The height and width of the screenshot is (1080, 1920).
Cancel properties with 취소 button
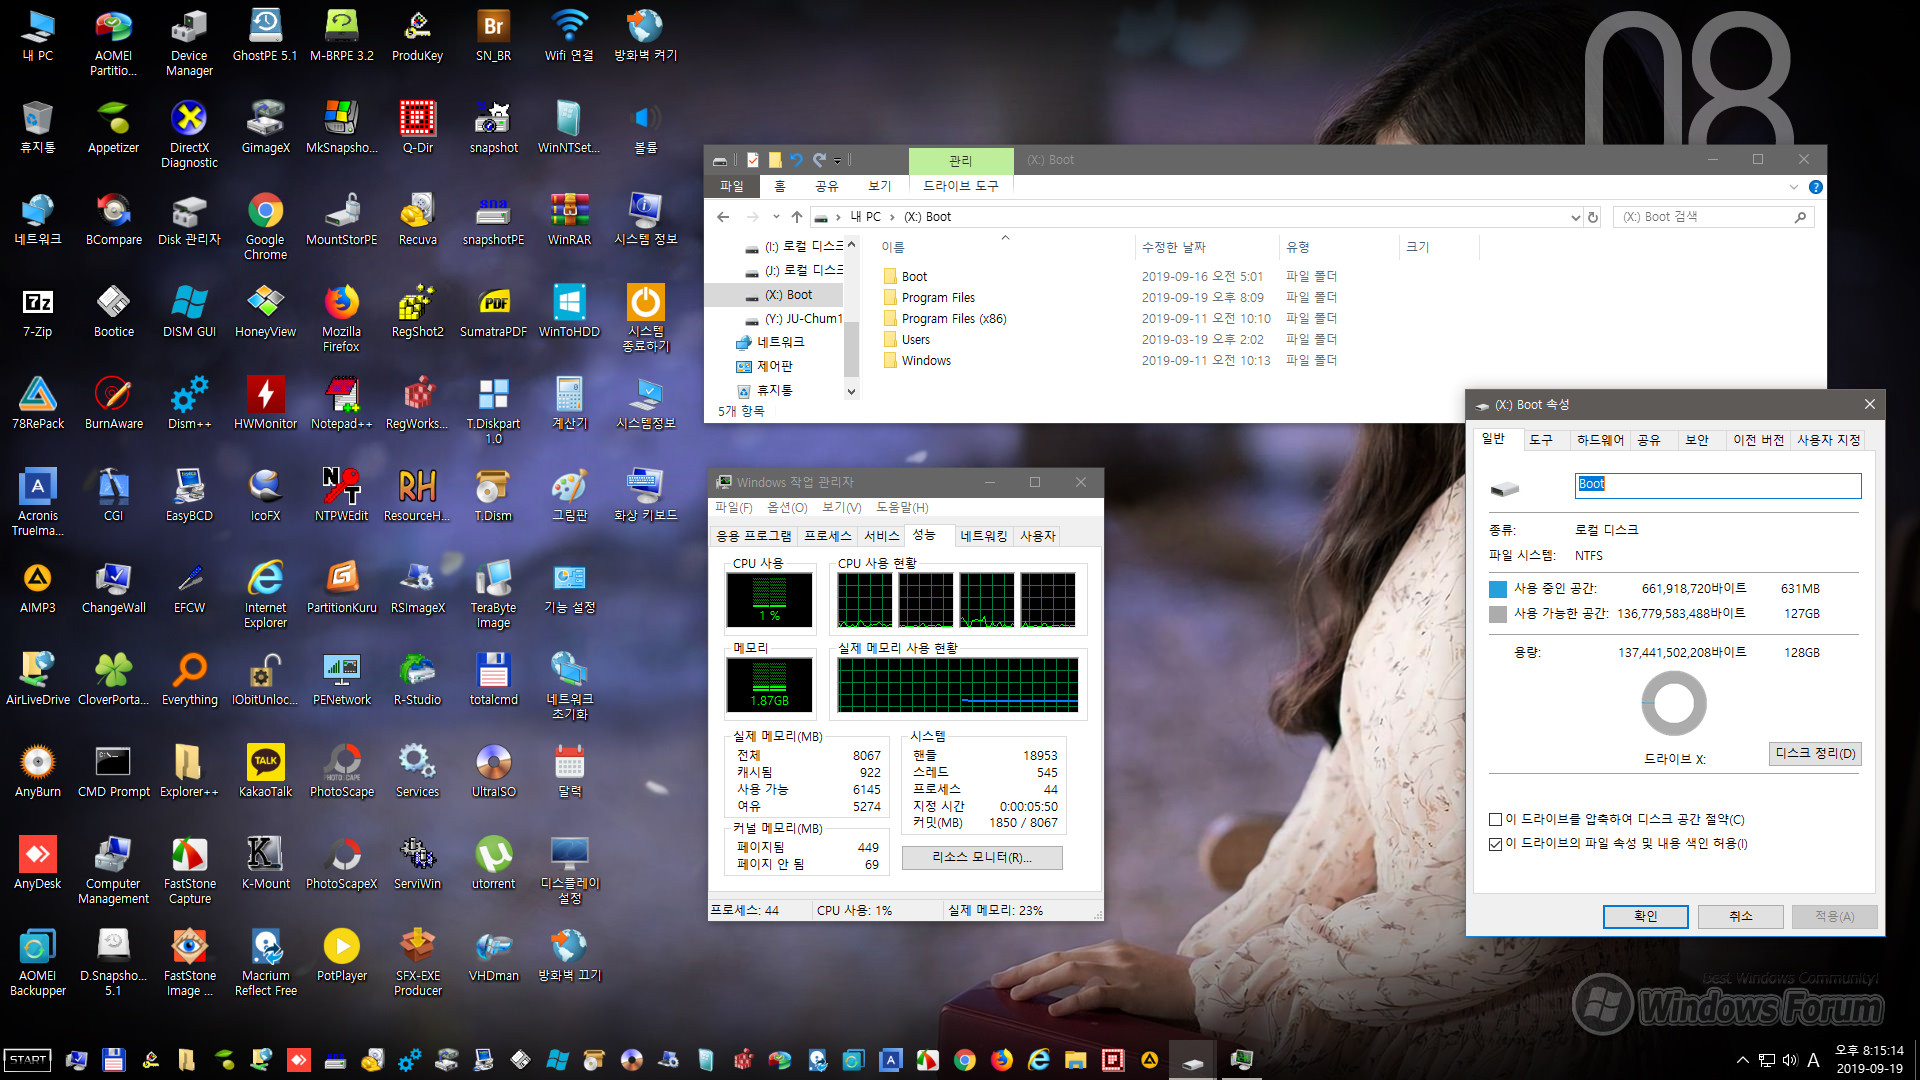point(1740,916)
